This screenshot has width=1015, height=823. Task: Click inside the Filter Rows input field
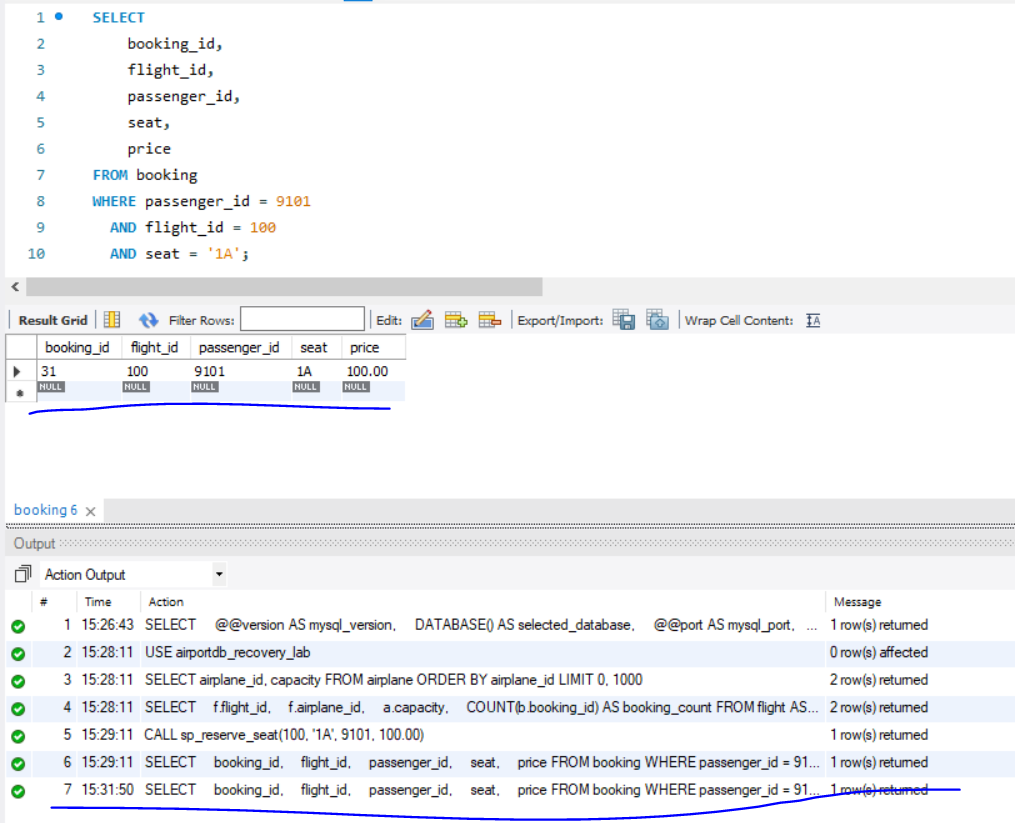point(302,319)
